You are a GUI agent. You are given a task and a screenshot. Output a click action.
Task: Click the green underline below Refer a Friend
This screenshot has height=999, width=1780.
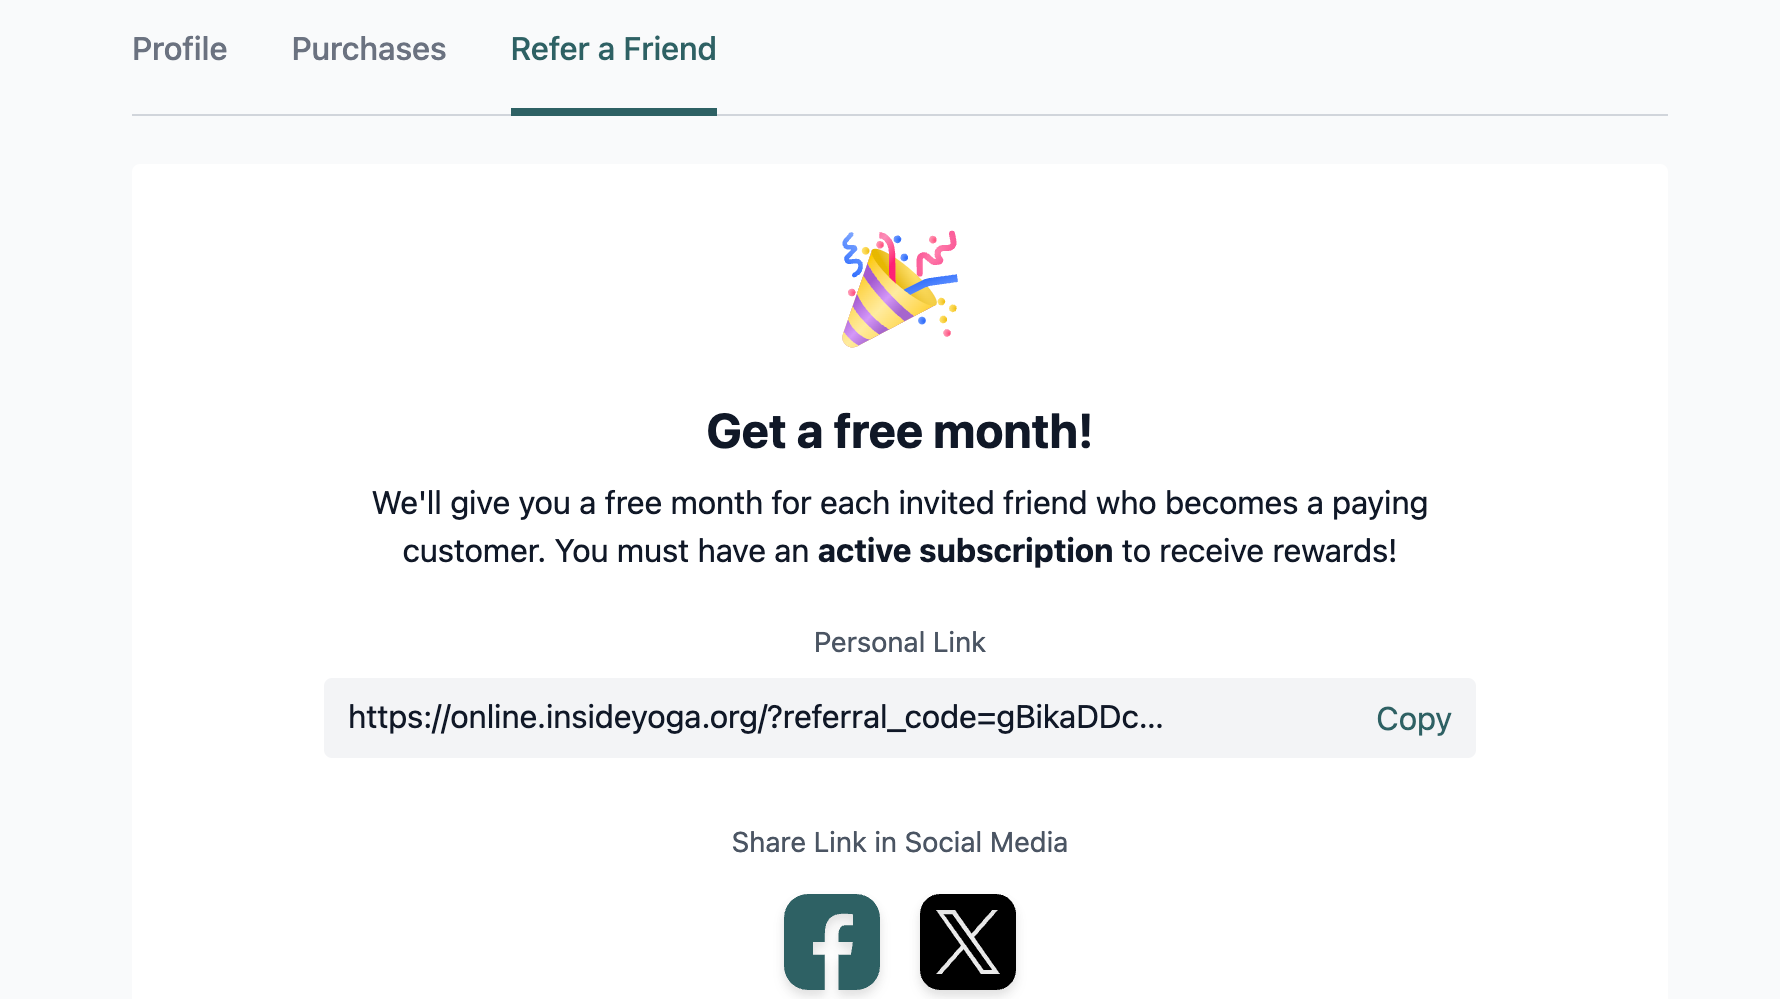pos(614,112)
